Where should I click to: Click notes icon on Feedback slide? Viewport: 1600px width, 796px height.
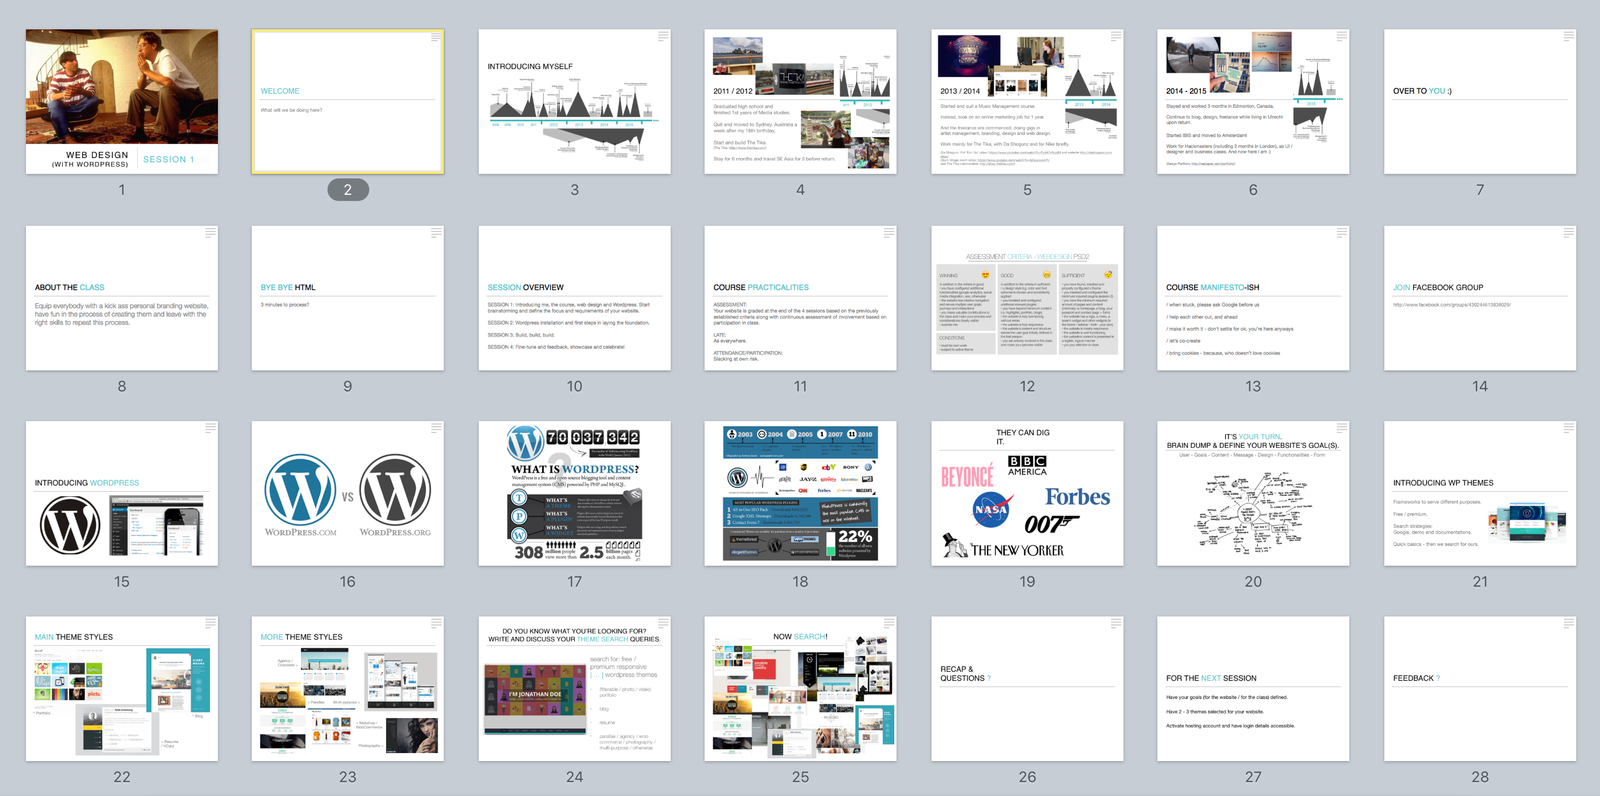pos(1568,624)
